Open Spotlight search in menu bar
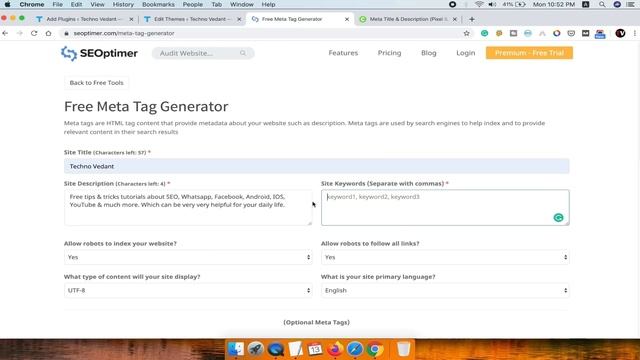The width and height of the screenshot is (640, 360). click(602, 4)
